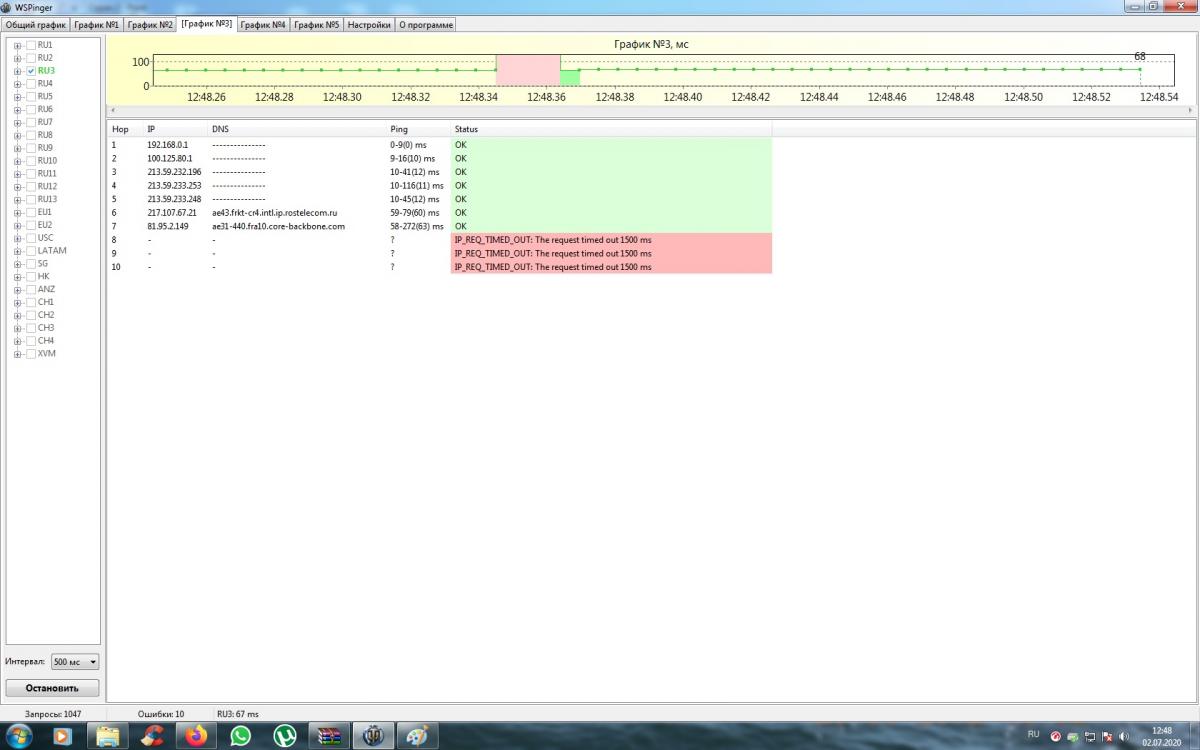Click the Ошибки: 10 status bar entry
The image size is (1200, 750).
point(160,714)
